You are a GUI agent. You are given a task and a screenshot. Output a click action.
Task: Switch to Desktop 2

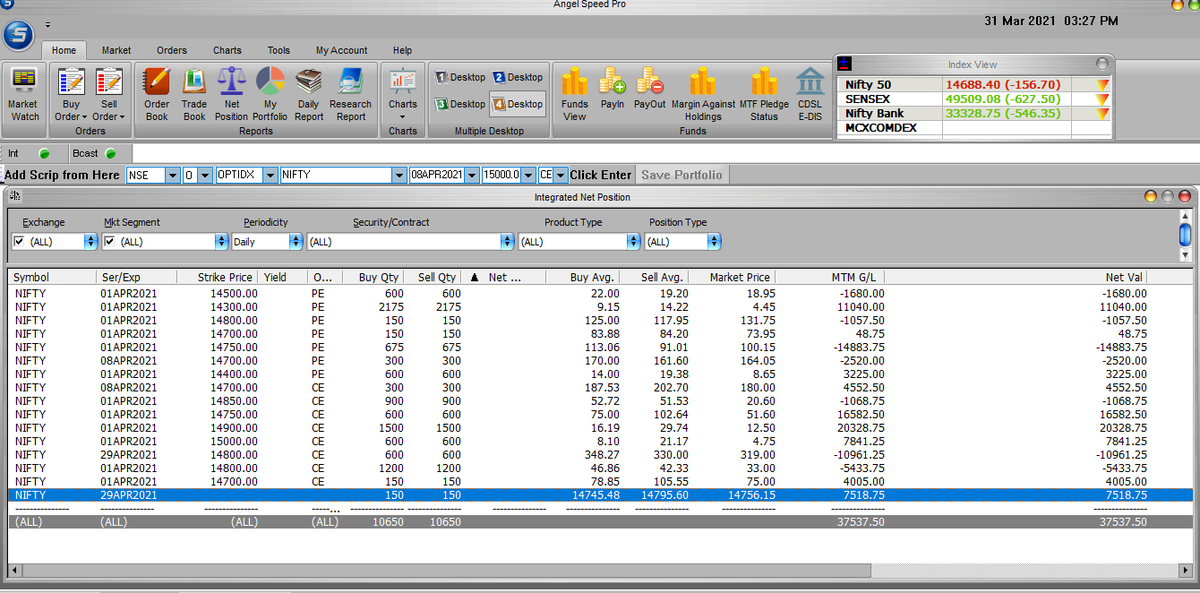519,77
